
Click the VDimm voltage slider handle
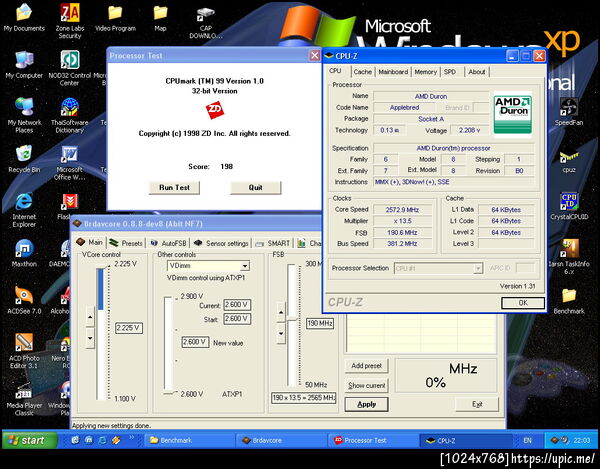tap(169, 392)
